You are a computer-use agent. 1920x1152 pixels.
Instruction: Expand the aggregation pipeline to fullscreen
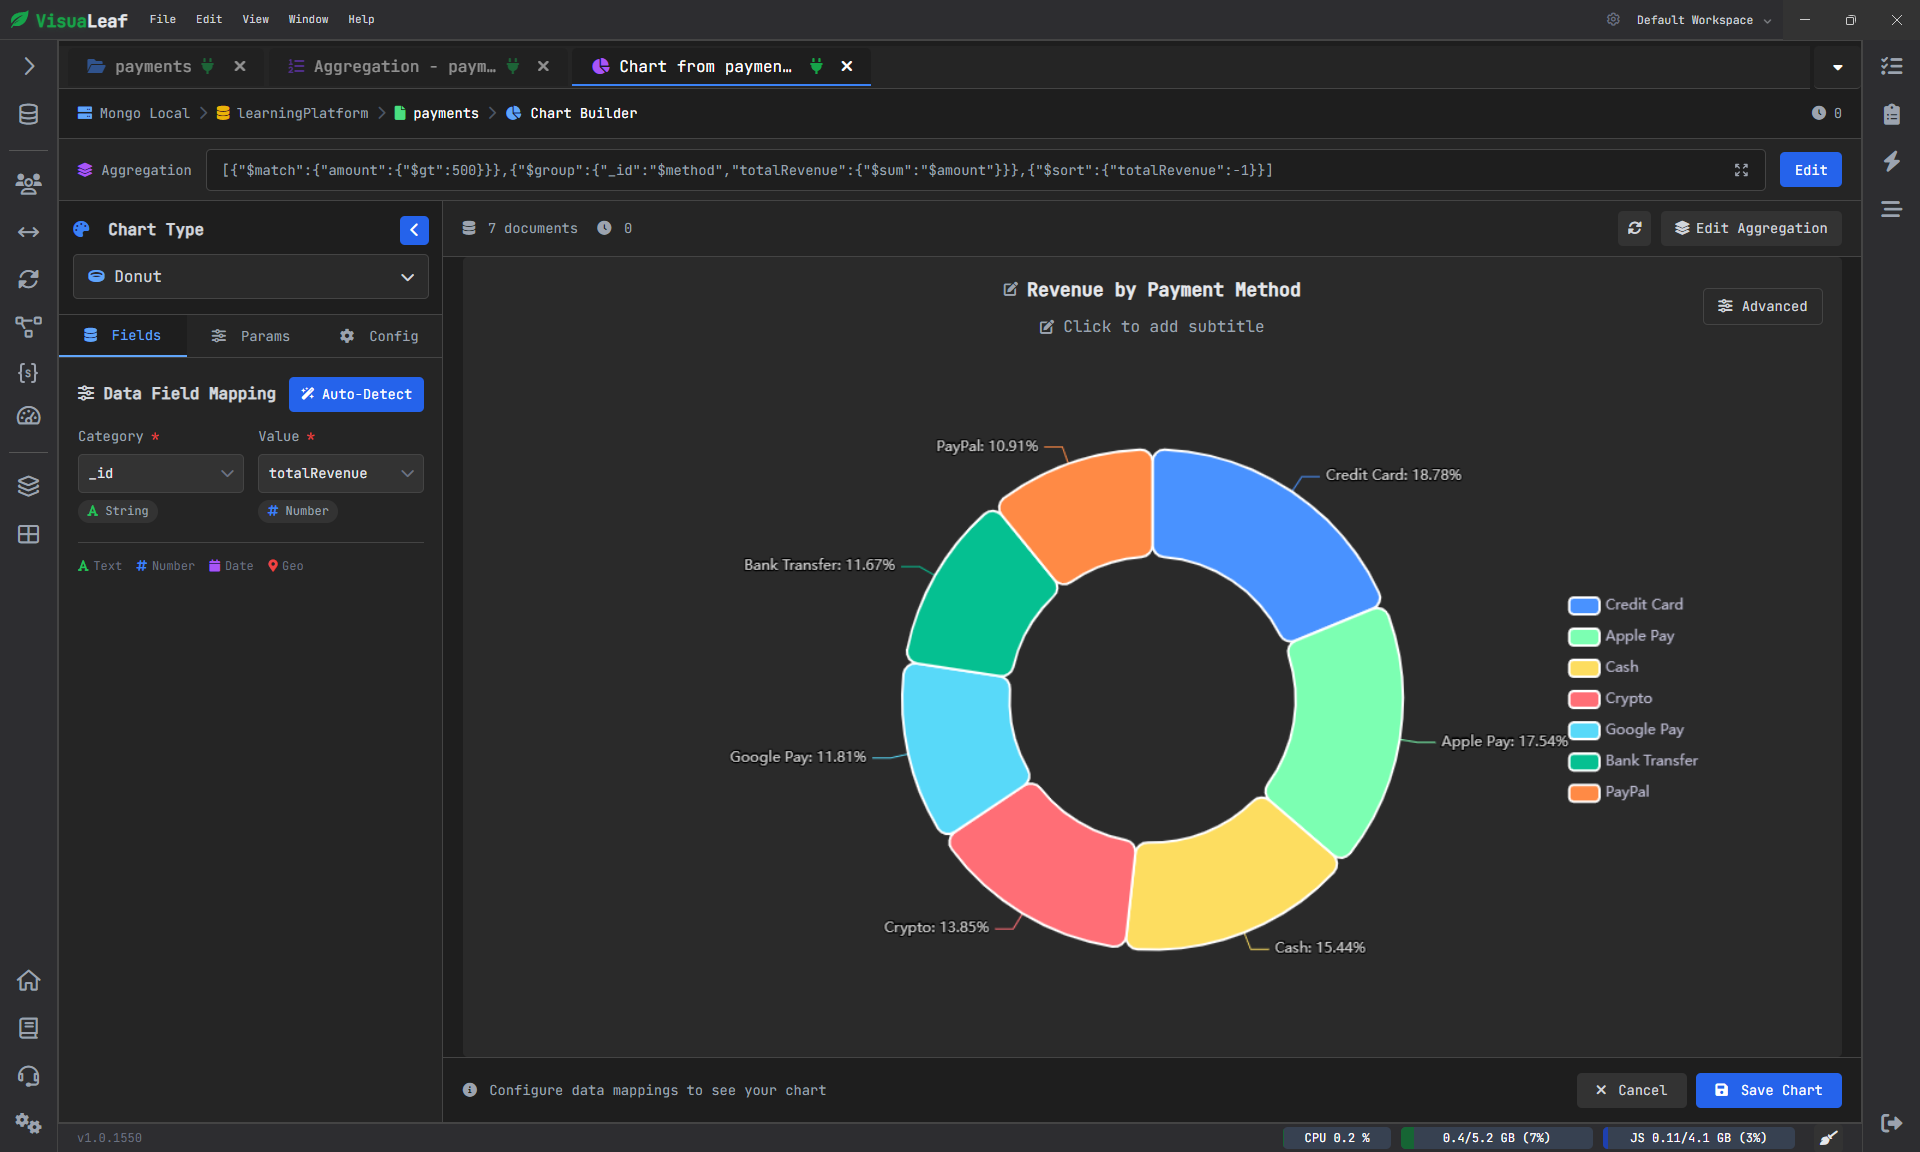1742,170
